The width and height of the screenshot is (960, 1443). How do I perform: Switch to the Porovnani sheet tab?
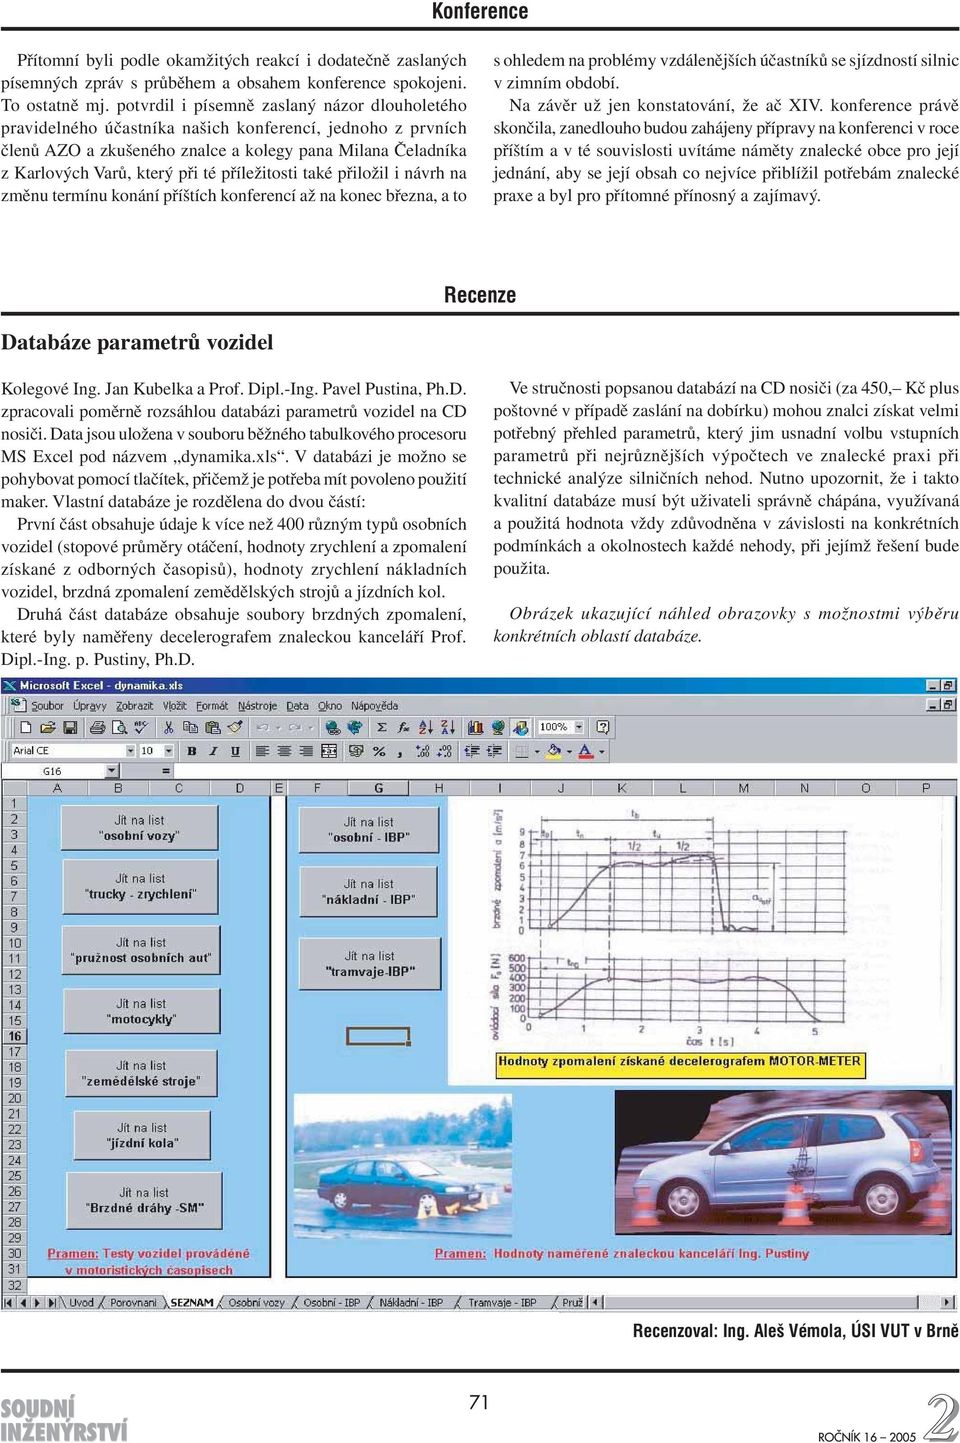click(x=133, y=1302)
